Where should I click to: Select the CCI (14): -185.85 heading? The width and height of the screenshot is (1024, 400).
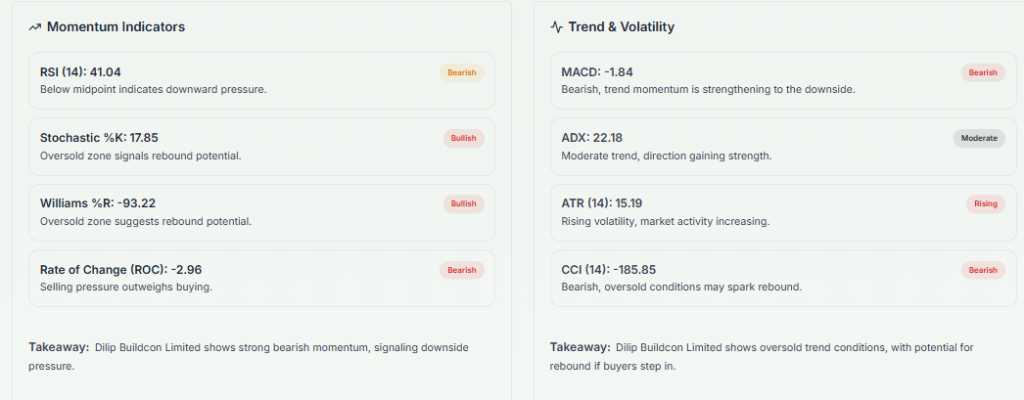(609, 270)
